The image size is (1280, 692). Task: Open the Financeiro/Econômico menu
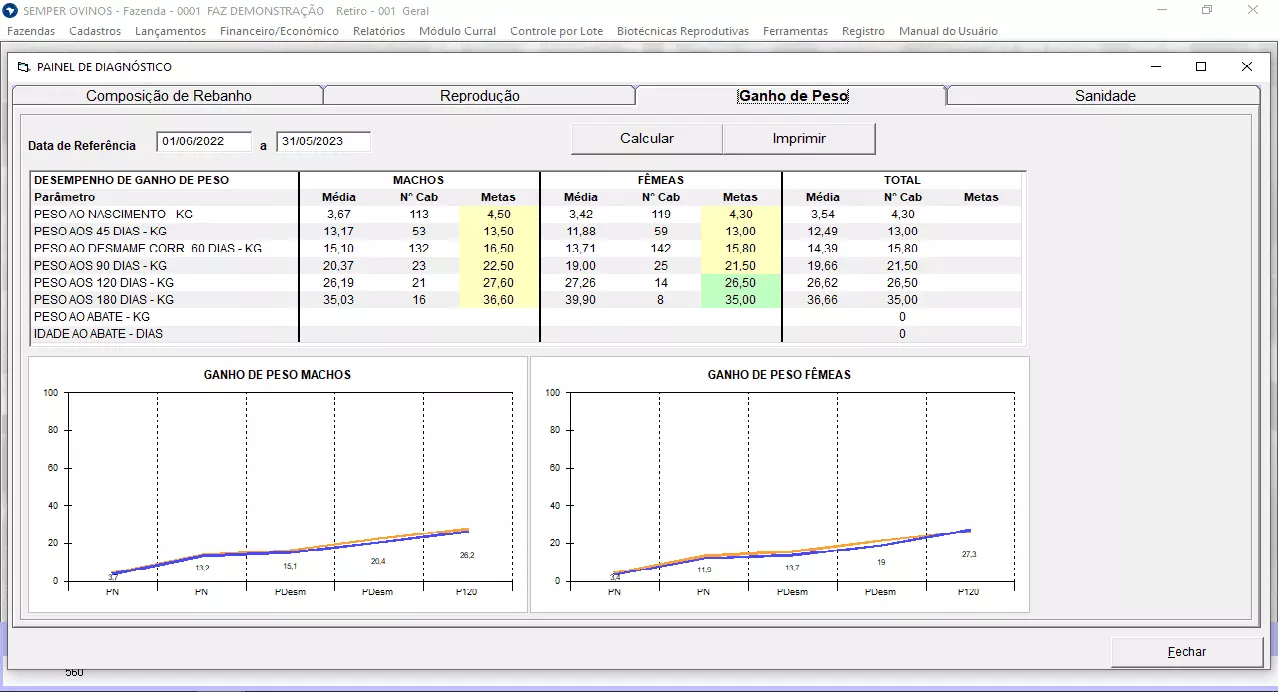tap(279, 31)
